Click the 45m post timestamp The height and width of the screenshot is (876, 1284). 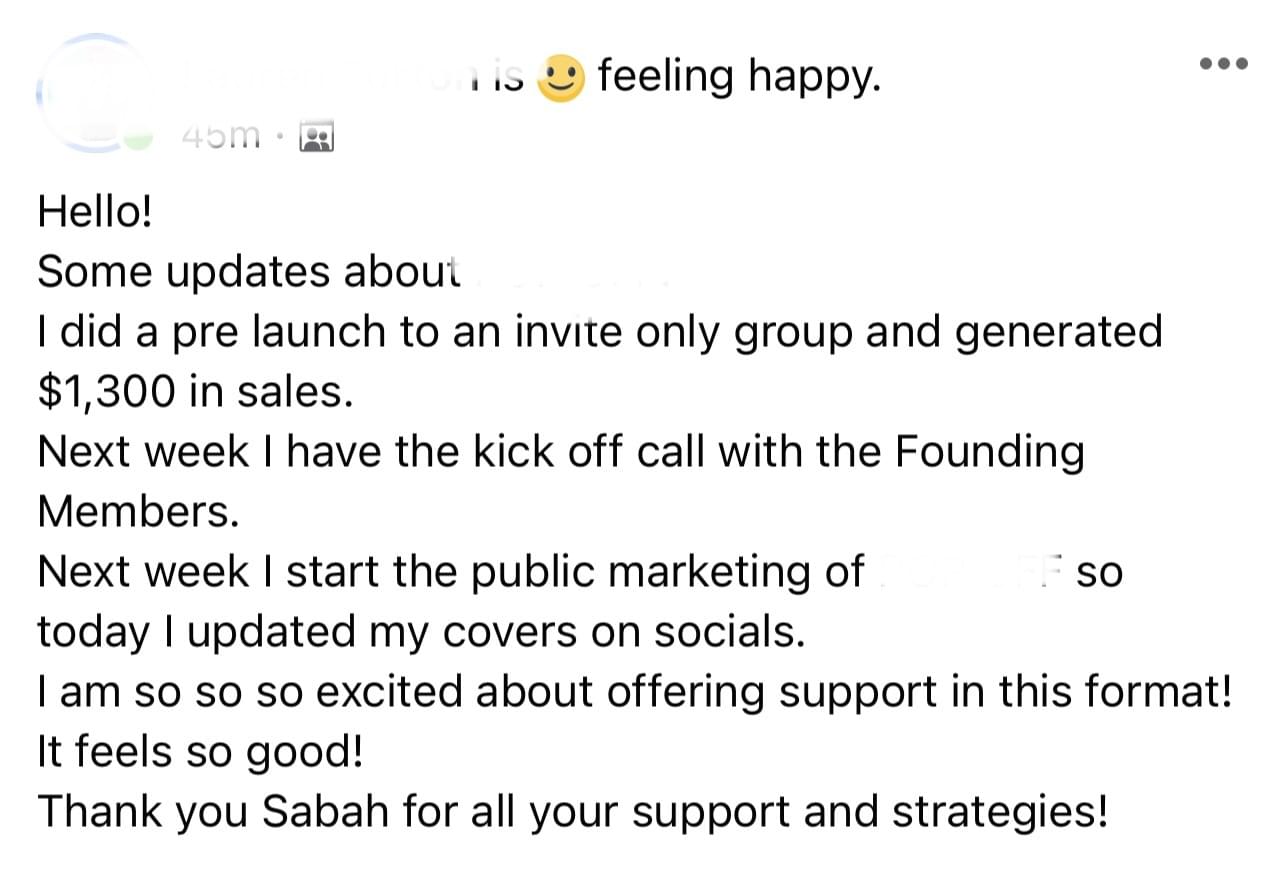coord(222,136)
